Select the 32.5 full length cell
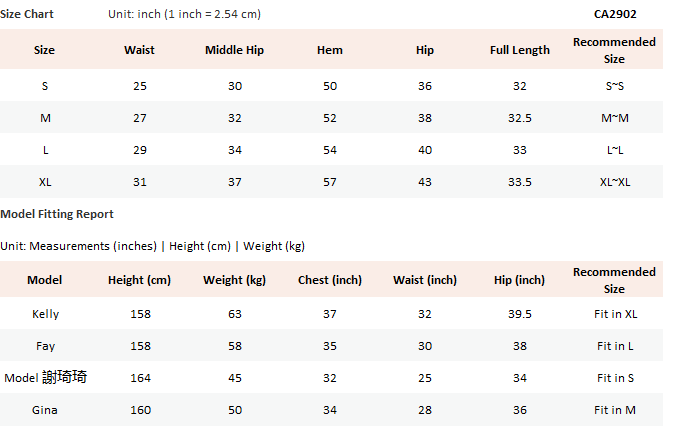Image resolution: width=673 pixels, height=440 pixels. [520, 118]
